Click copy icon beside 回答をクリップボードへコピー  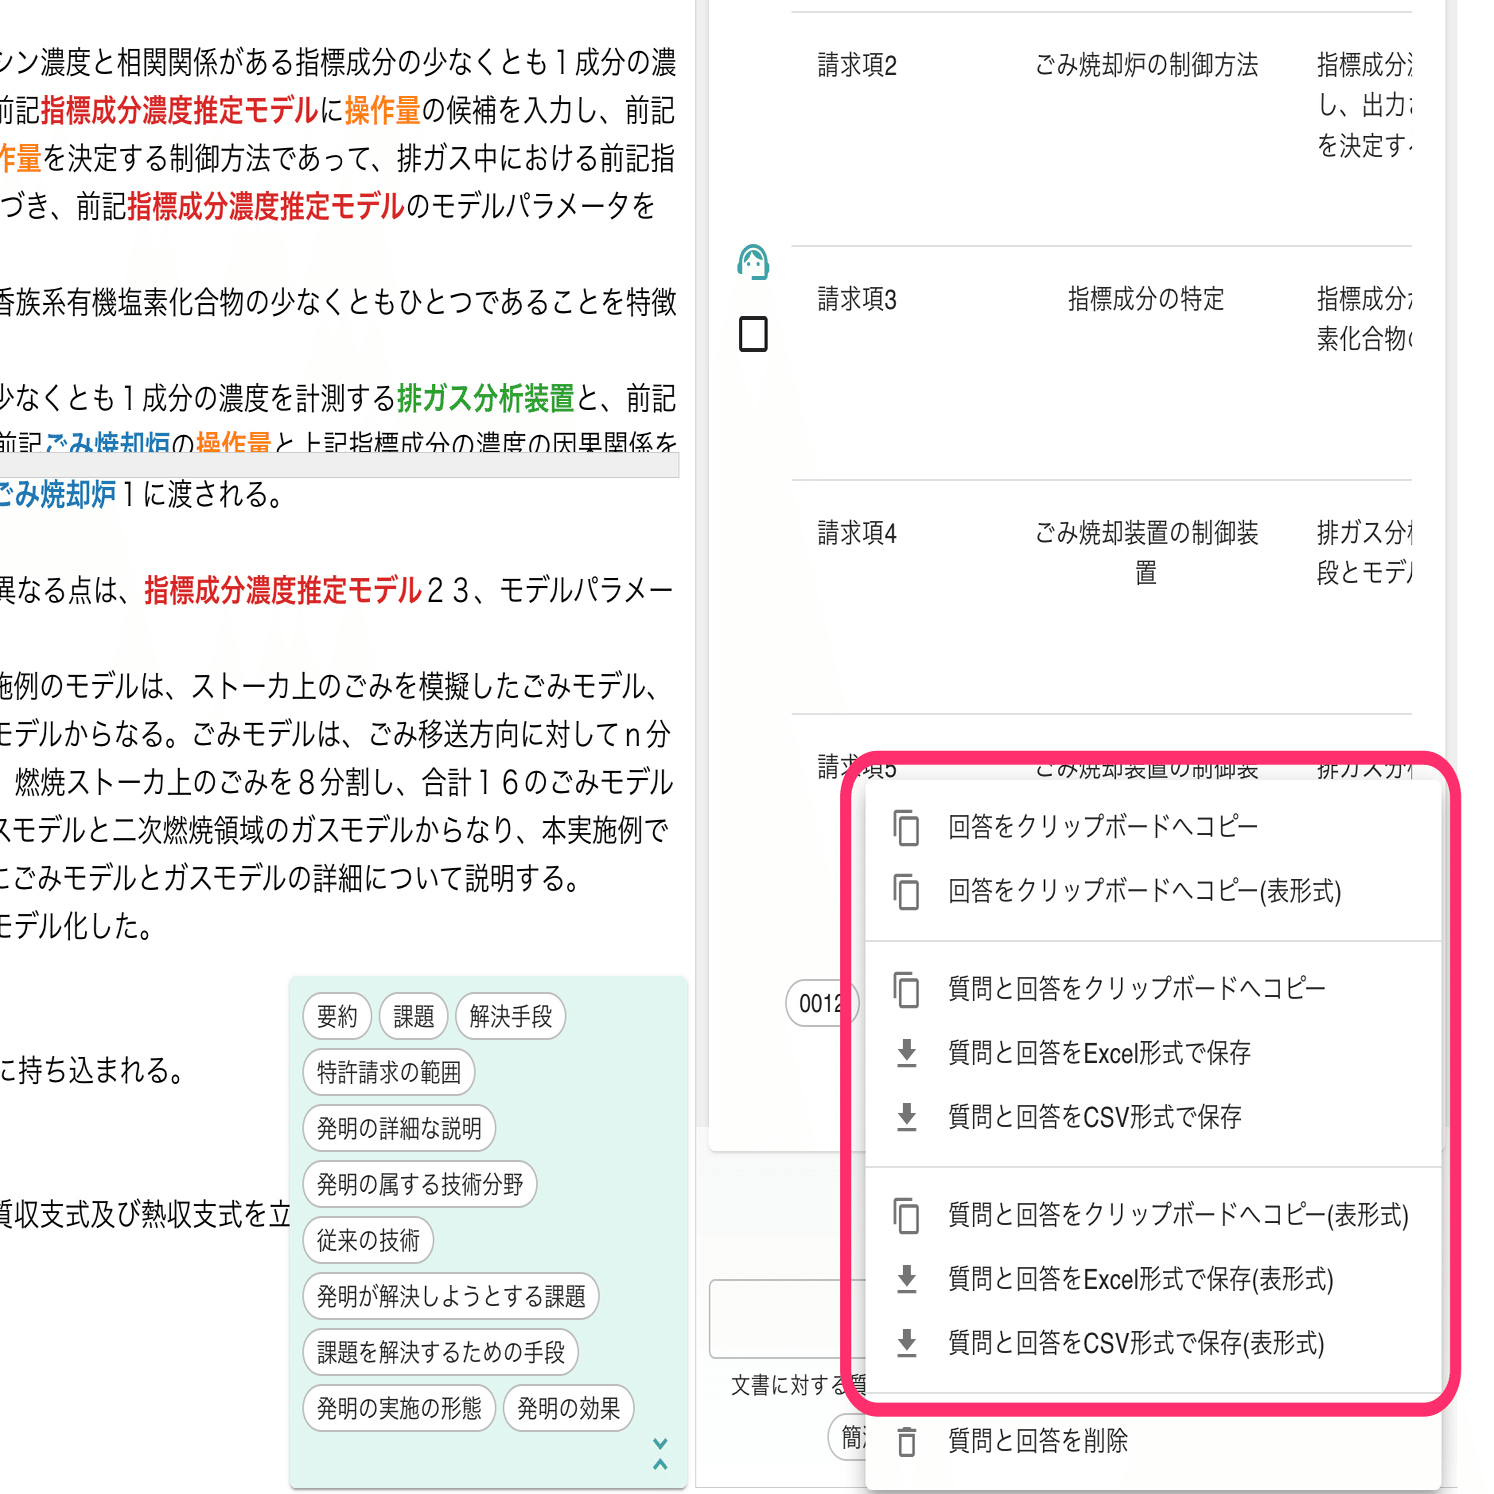click(x=905, y=826)
